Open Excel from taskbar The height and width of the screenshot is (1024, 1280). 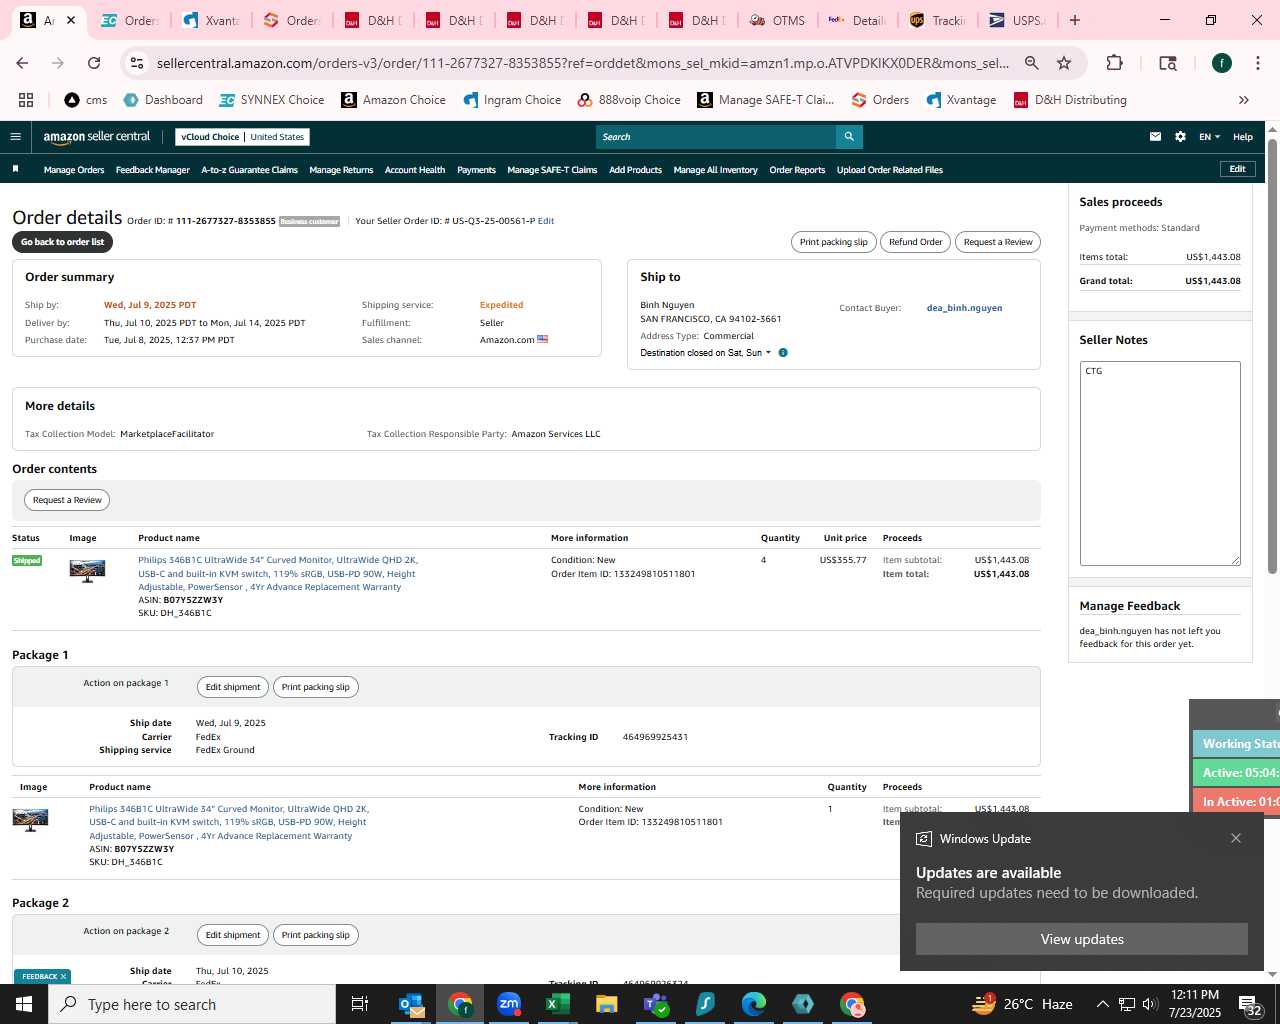click(558, 1004)
